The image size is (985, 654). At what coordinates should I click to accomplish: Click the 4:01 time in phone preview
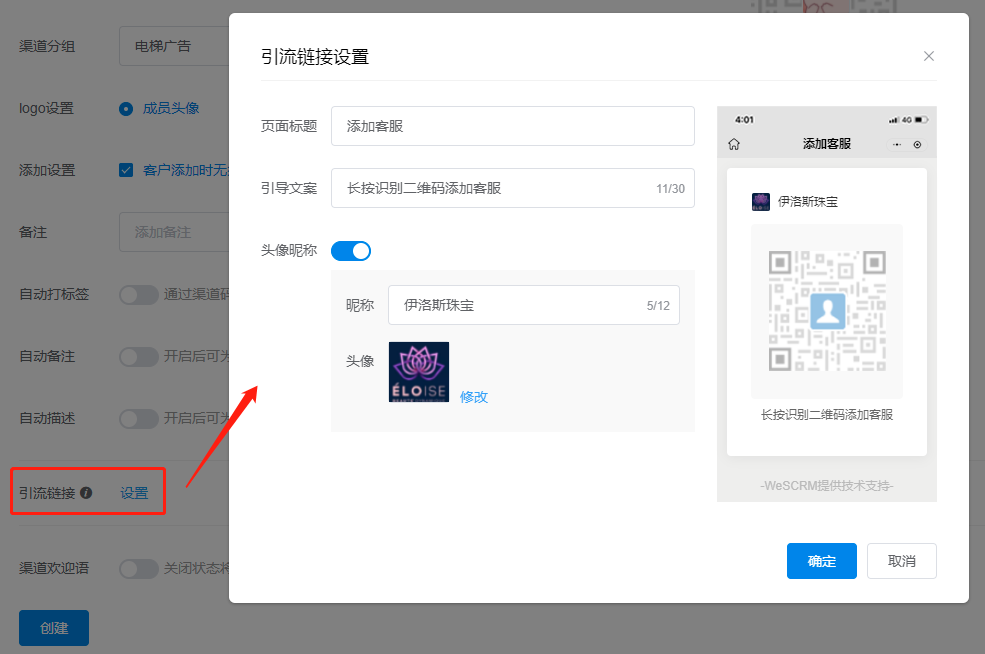click(744, 120)
